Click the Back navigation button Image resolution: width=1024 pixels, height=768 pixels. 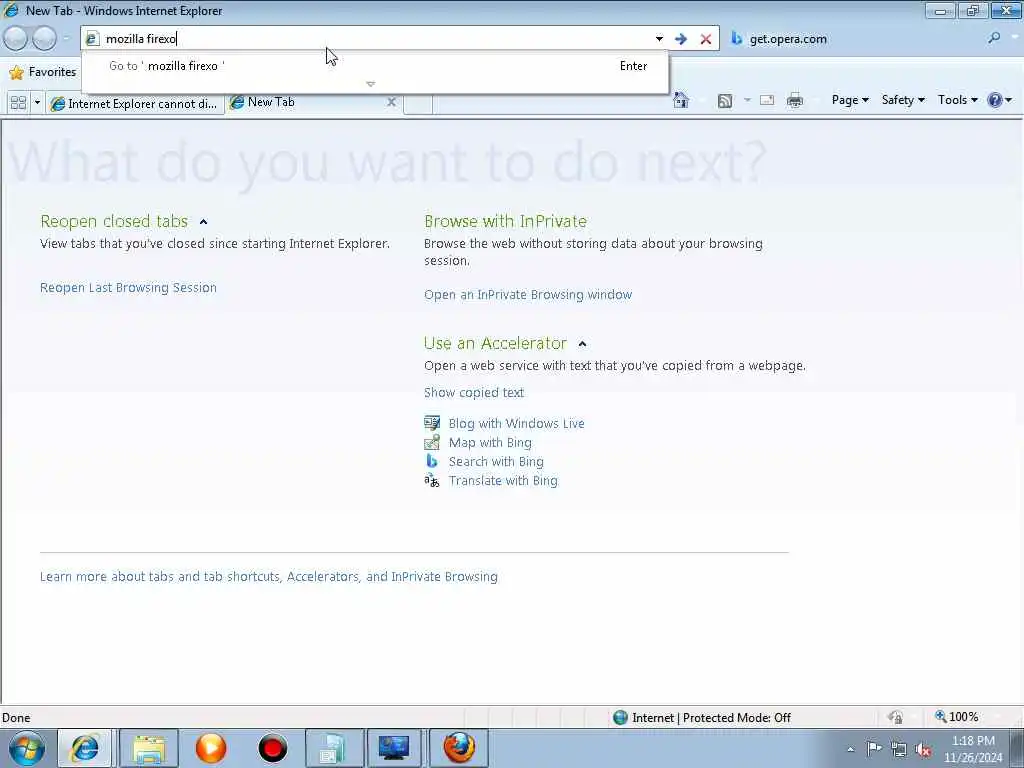16,39
